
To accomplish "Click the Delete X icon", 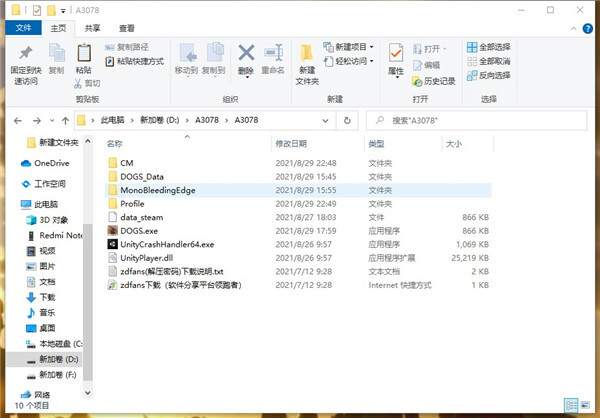I will click(246, 52).
